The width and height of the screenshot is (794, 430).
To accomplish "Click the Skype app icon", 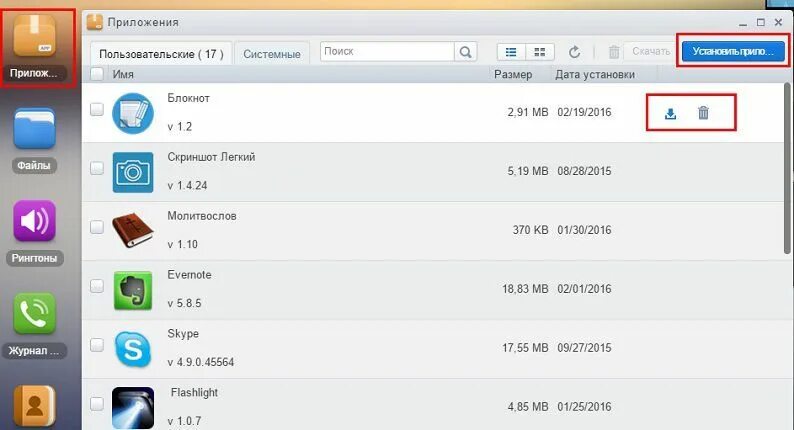I will click(x=133, y=349).
